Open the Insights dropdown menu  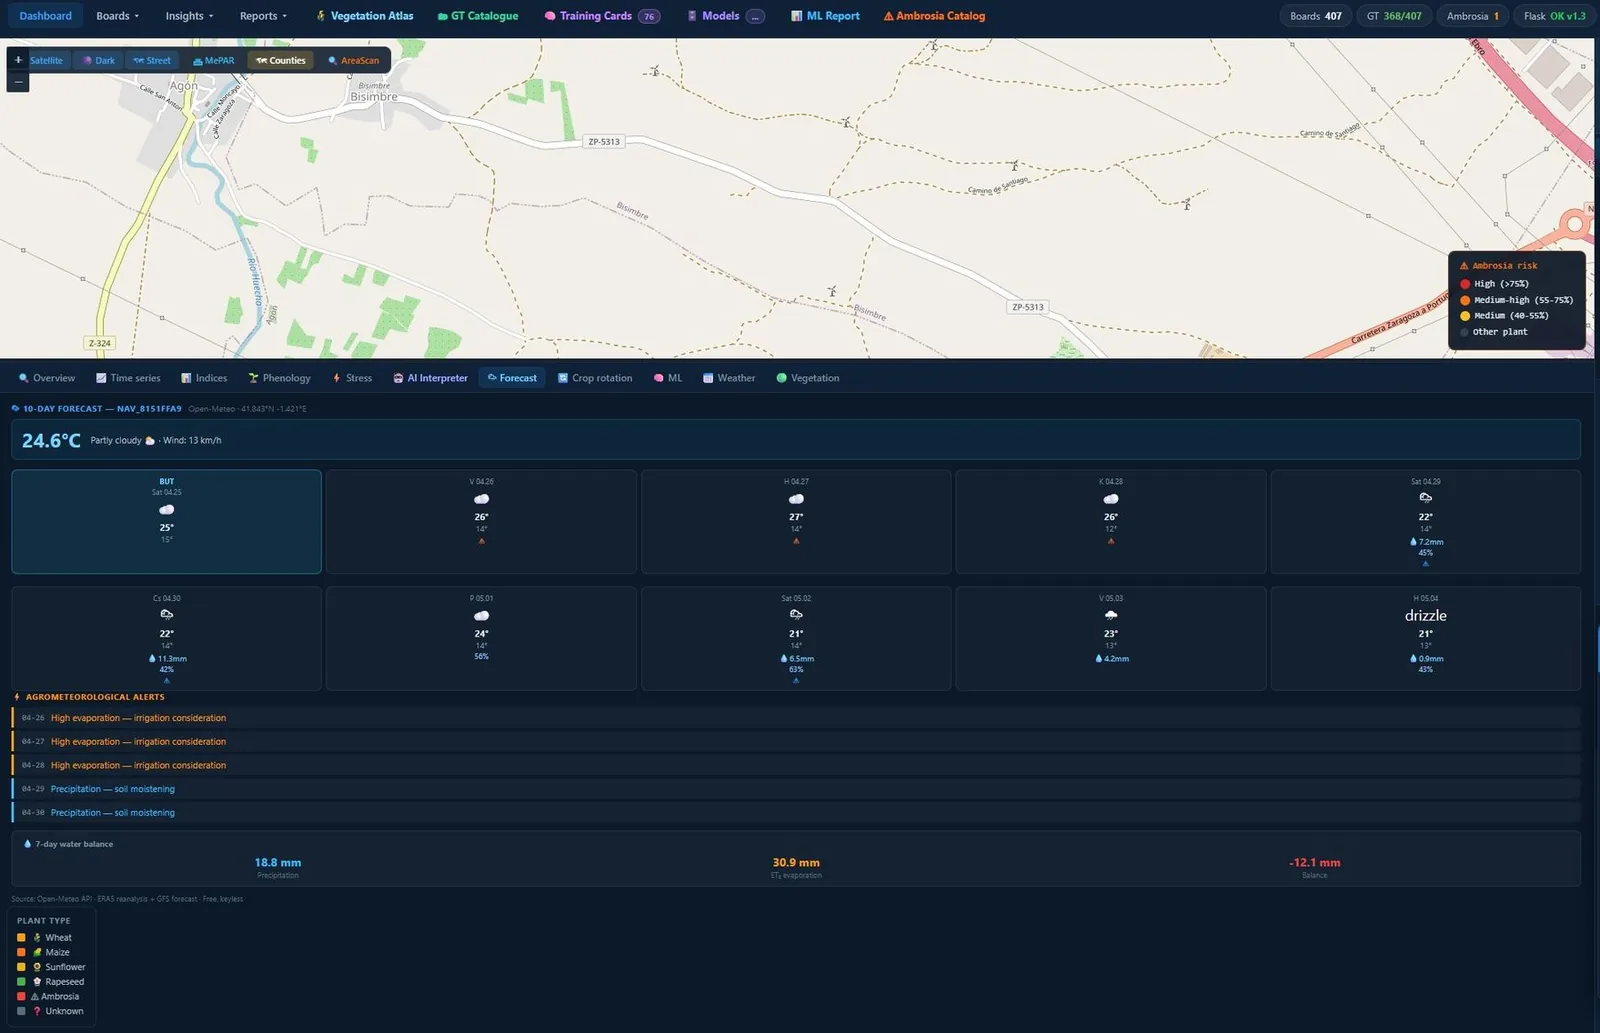(189, 16)
